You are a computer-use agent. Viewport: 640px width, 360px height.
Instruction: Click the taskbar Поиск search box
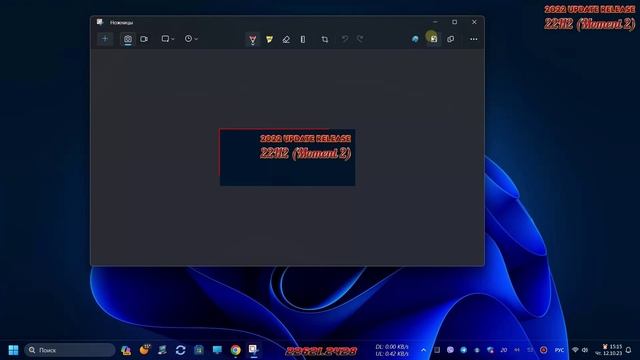70,350
